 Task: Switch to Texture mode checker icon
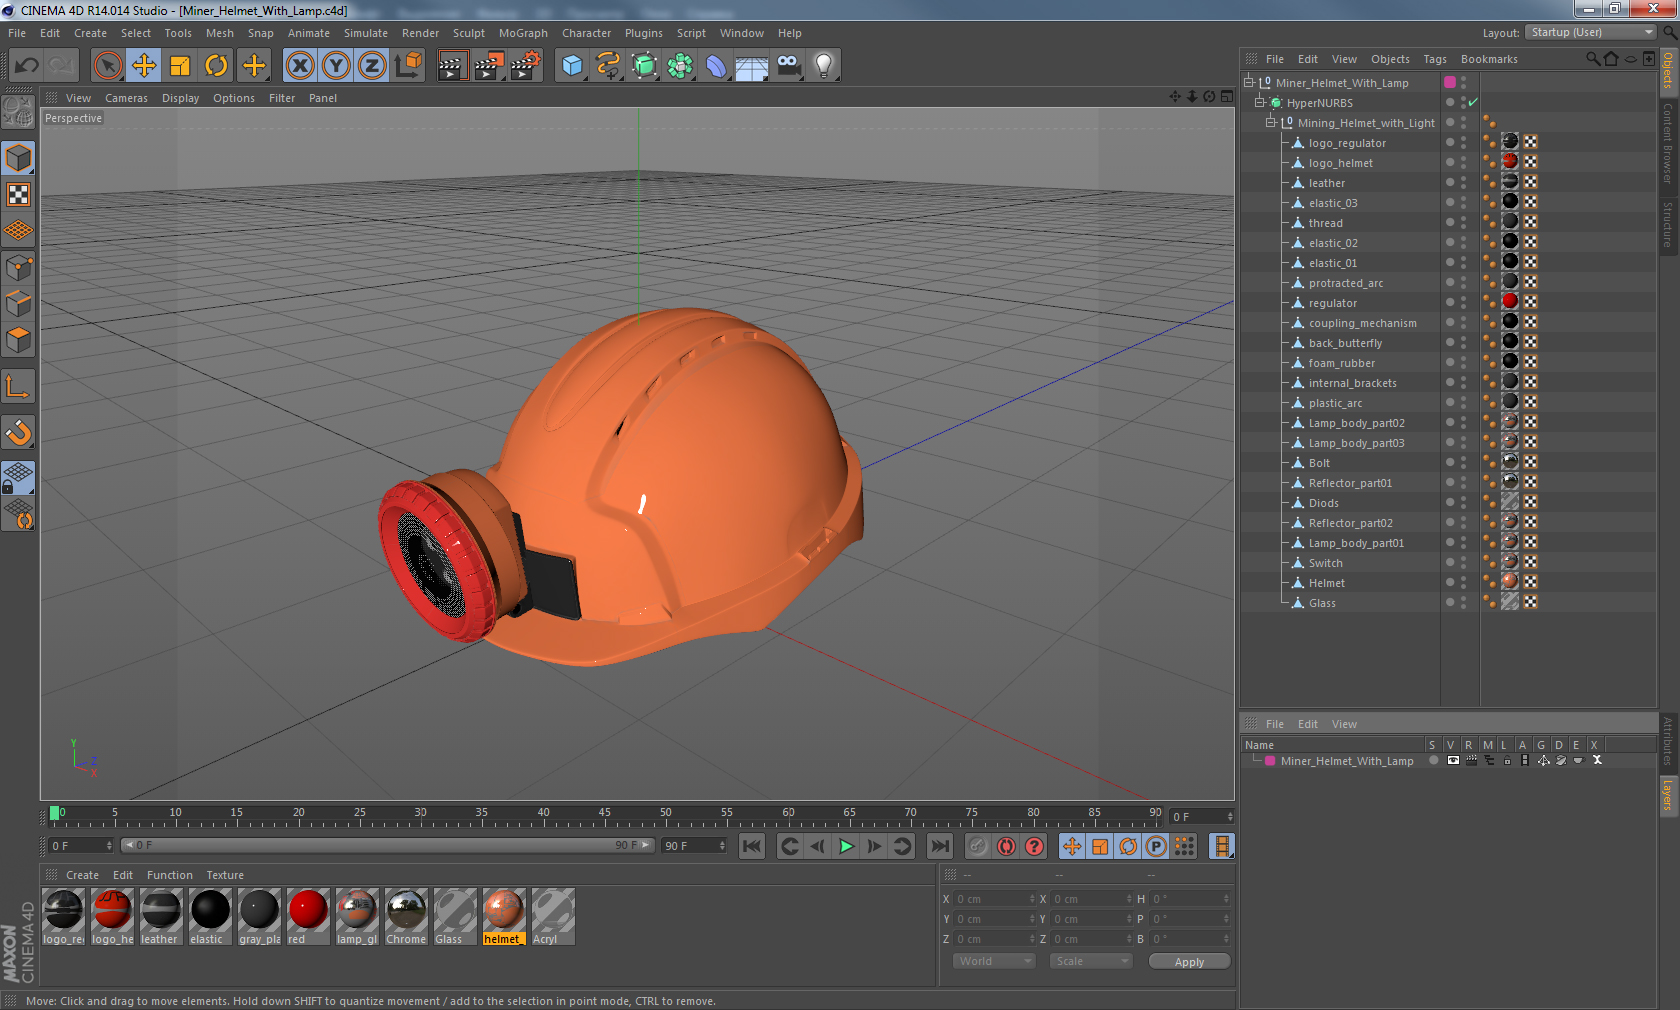click(18, 194)
